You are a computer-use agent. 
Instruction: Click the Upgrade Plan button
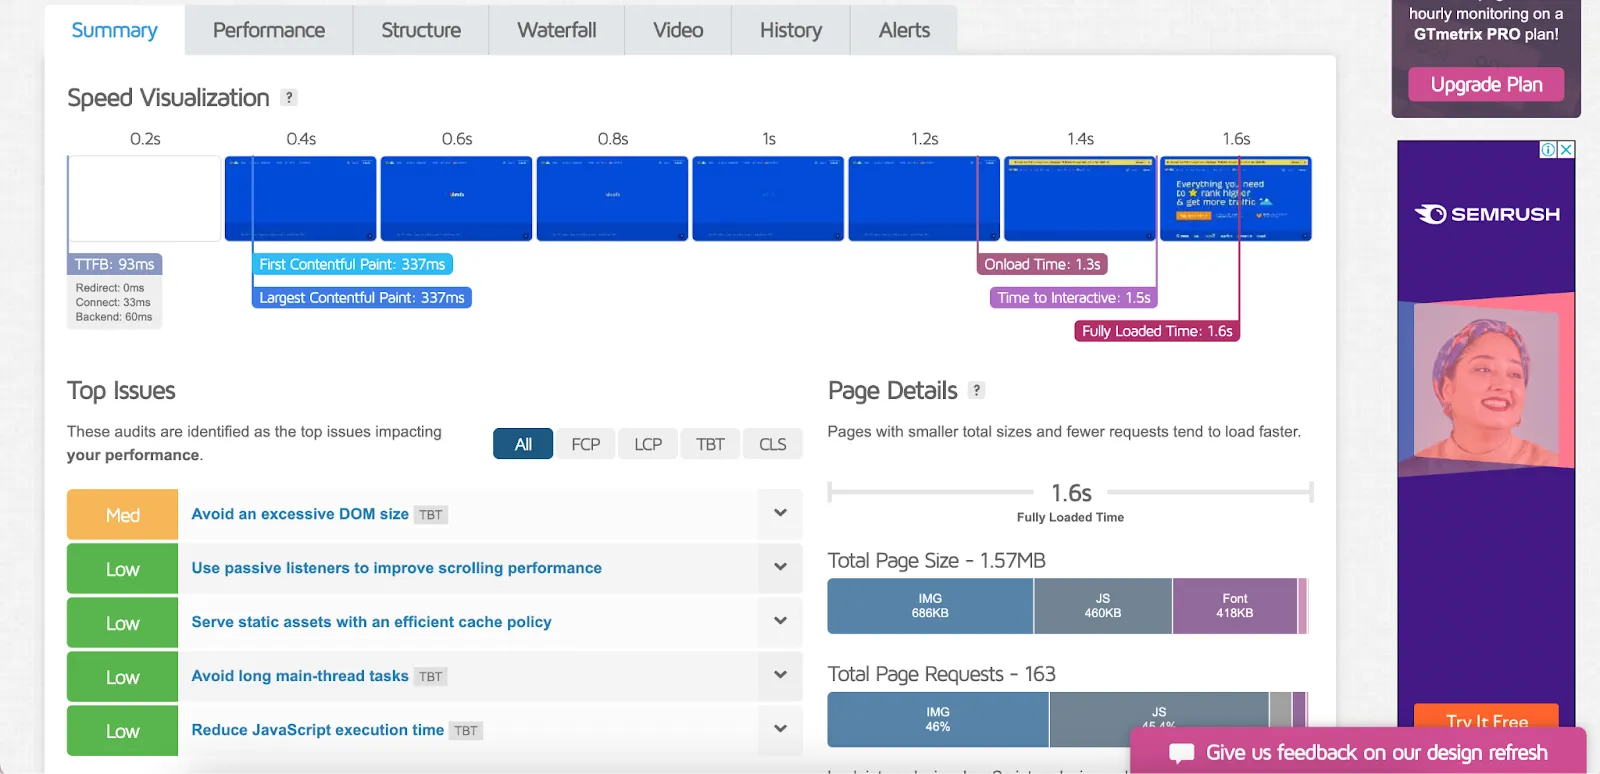click(1486, 85)
